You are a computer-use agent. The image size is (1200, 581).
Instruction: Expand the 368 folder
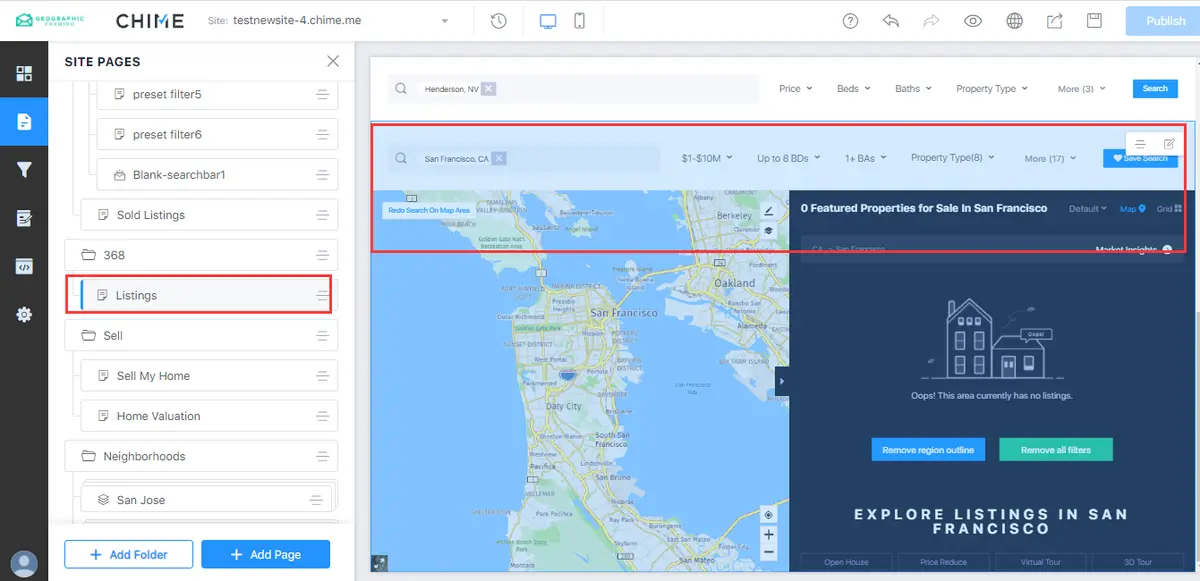click(201, 255)
